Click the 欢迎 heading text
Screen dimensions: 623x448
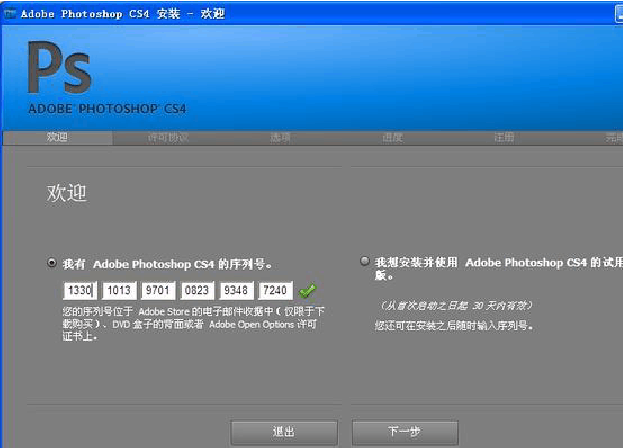click(x=67, y=193)
